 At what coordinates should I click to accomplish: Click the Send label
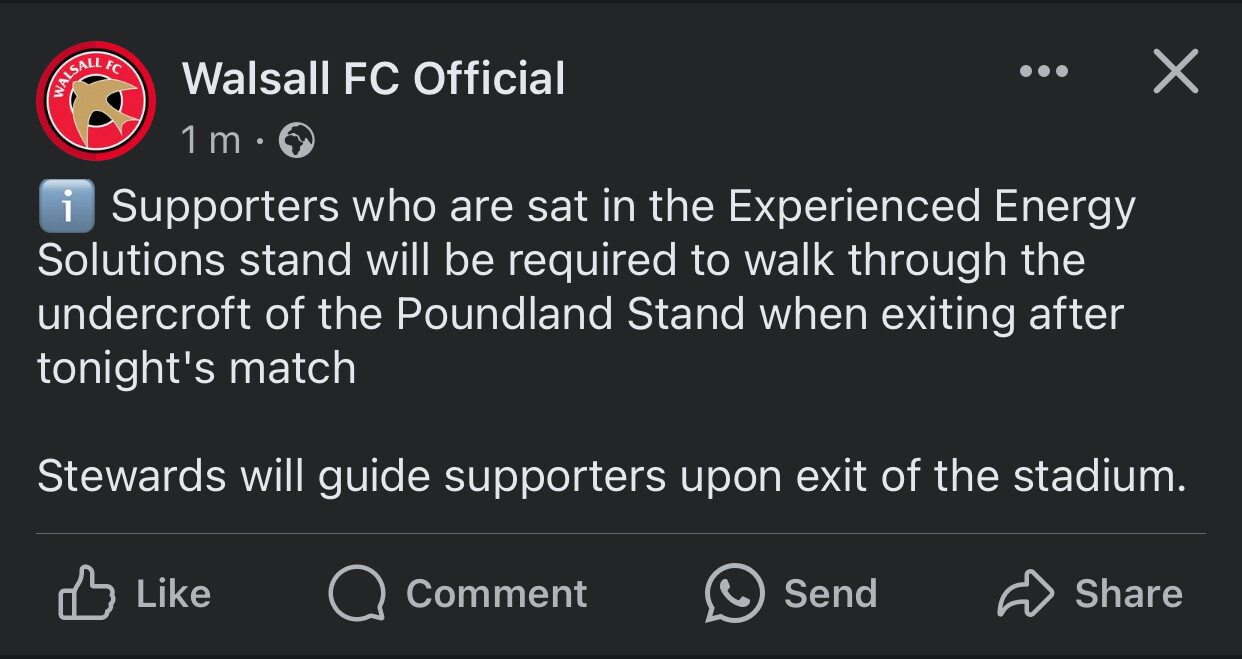[830, 594]
